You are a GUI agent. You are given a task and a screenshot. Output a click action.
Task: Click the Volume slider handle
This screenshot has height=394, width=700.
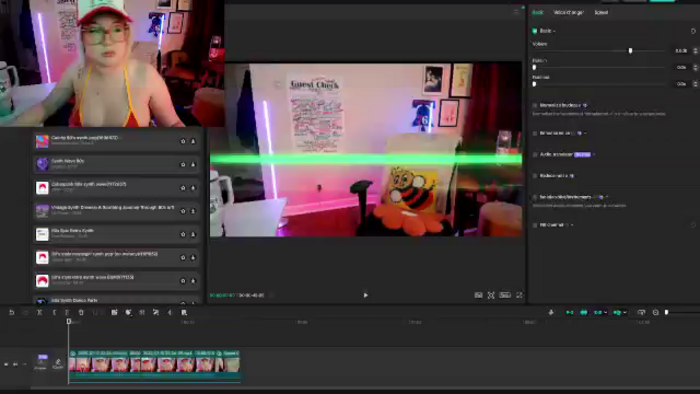point(630,51)
